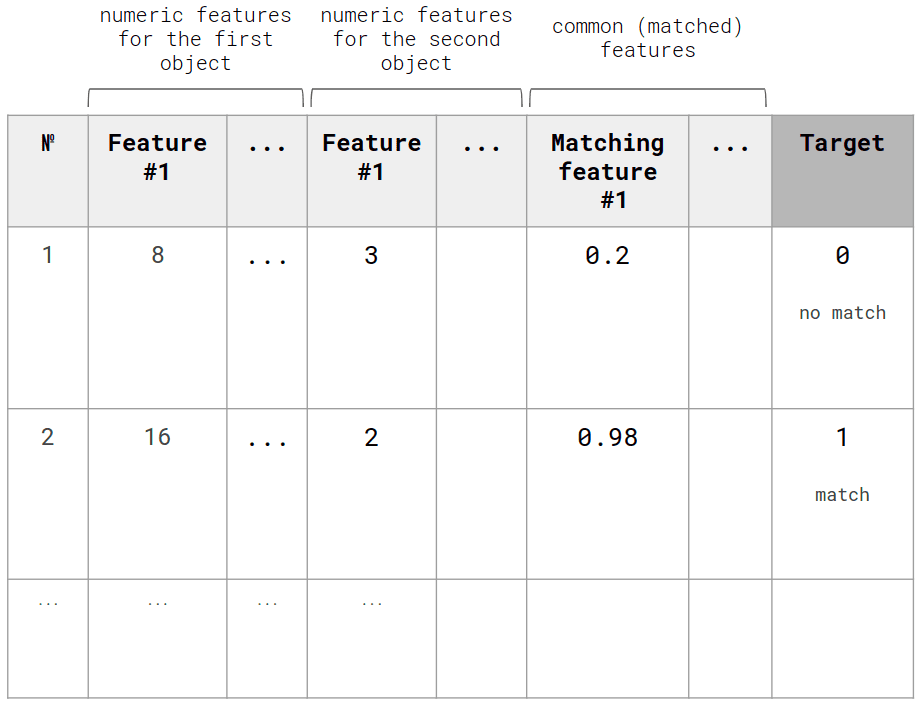Click the Target column header
This screenshot has height=703, width=921.
(842, 144)
